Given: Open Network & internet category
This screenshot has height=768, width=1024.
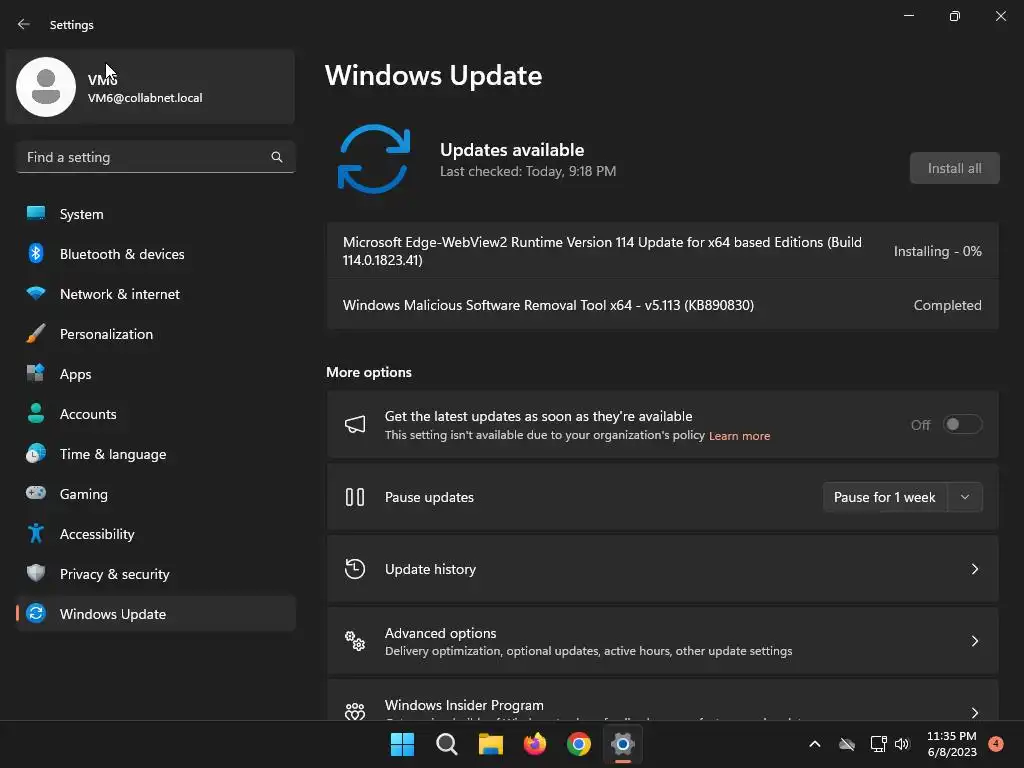Looking at the screenshot, I should (155, 294).
